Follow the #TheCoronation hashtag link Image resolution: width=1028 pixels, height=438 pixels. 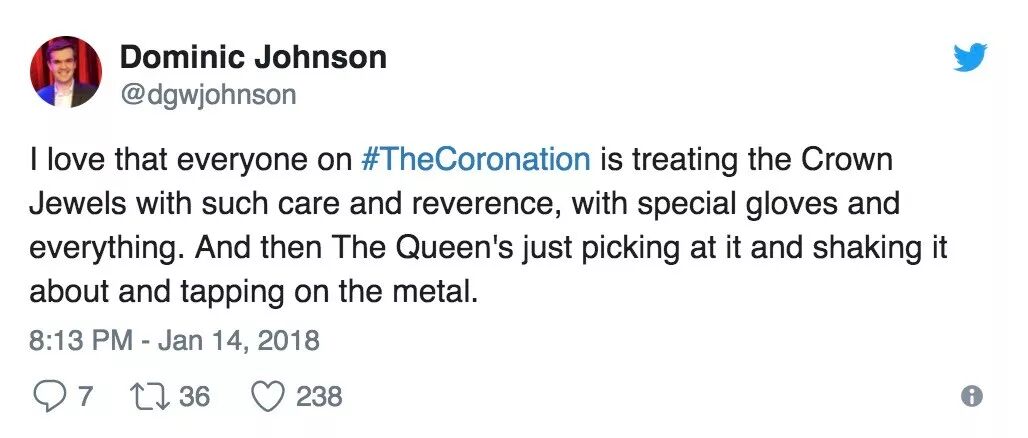click(476, 160)
